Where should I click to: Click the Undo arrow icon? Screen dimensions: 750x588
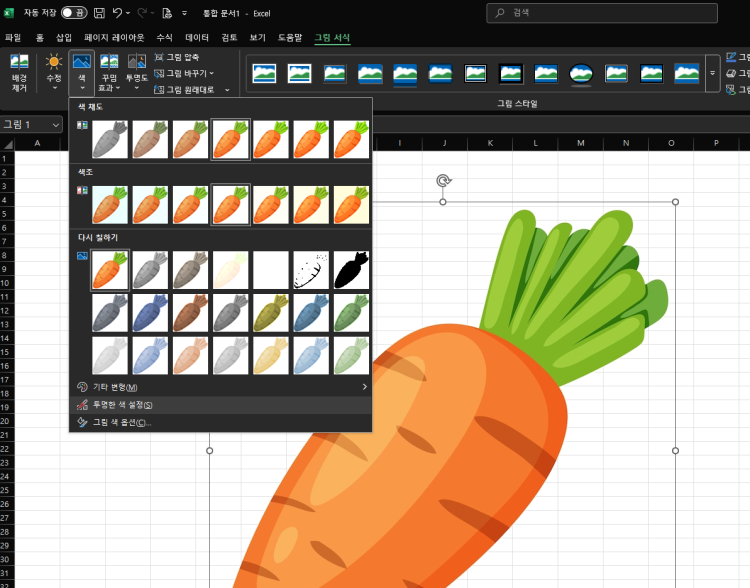point(118,13)
